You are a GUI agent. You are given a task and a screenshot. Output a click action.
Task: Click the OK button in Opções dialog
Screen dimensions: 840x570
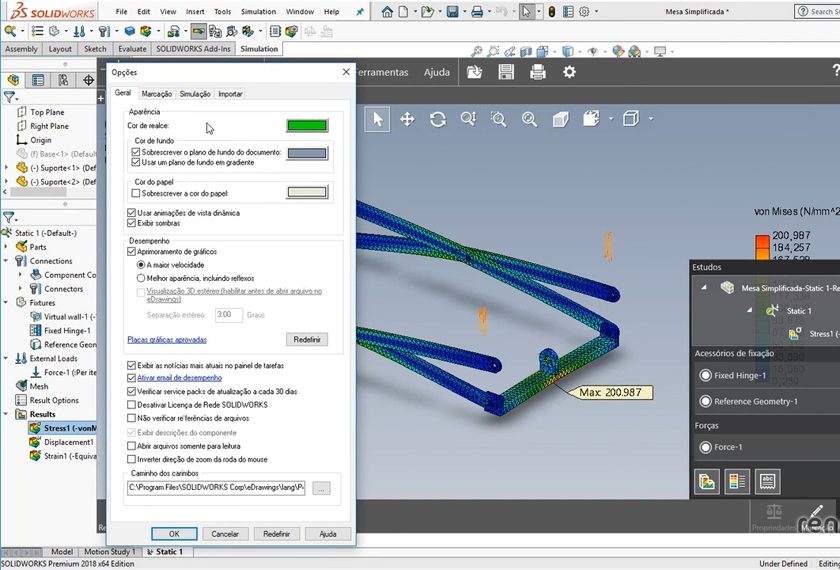174,534
